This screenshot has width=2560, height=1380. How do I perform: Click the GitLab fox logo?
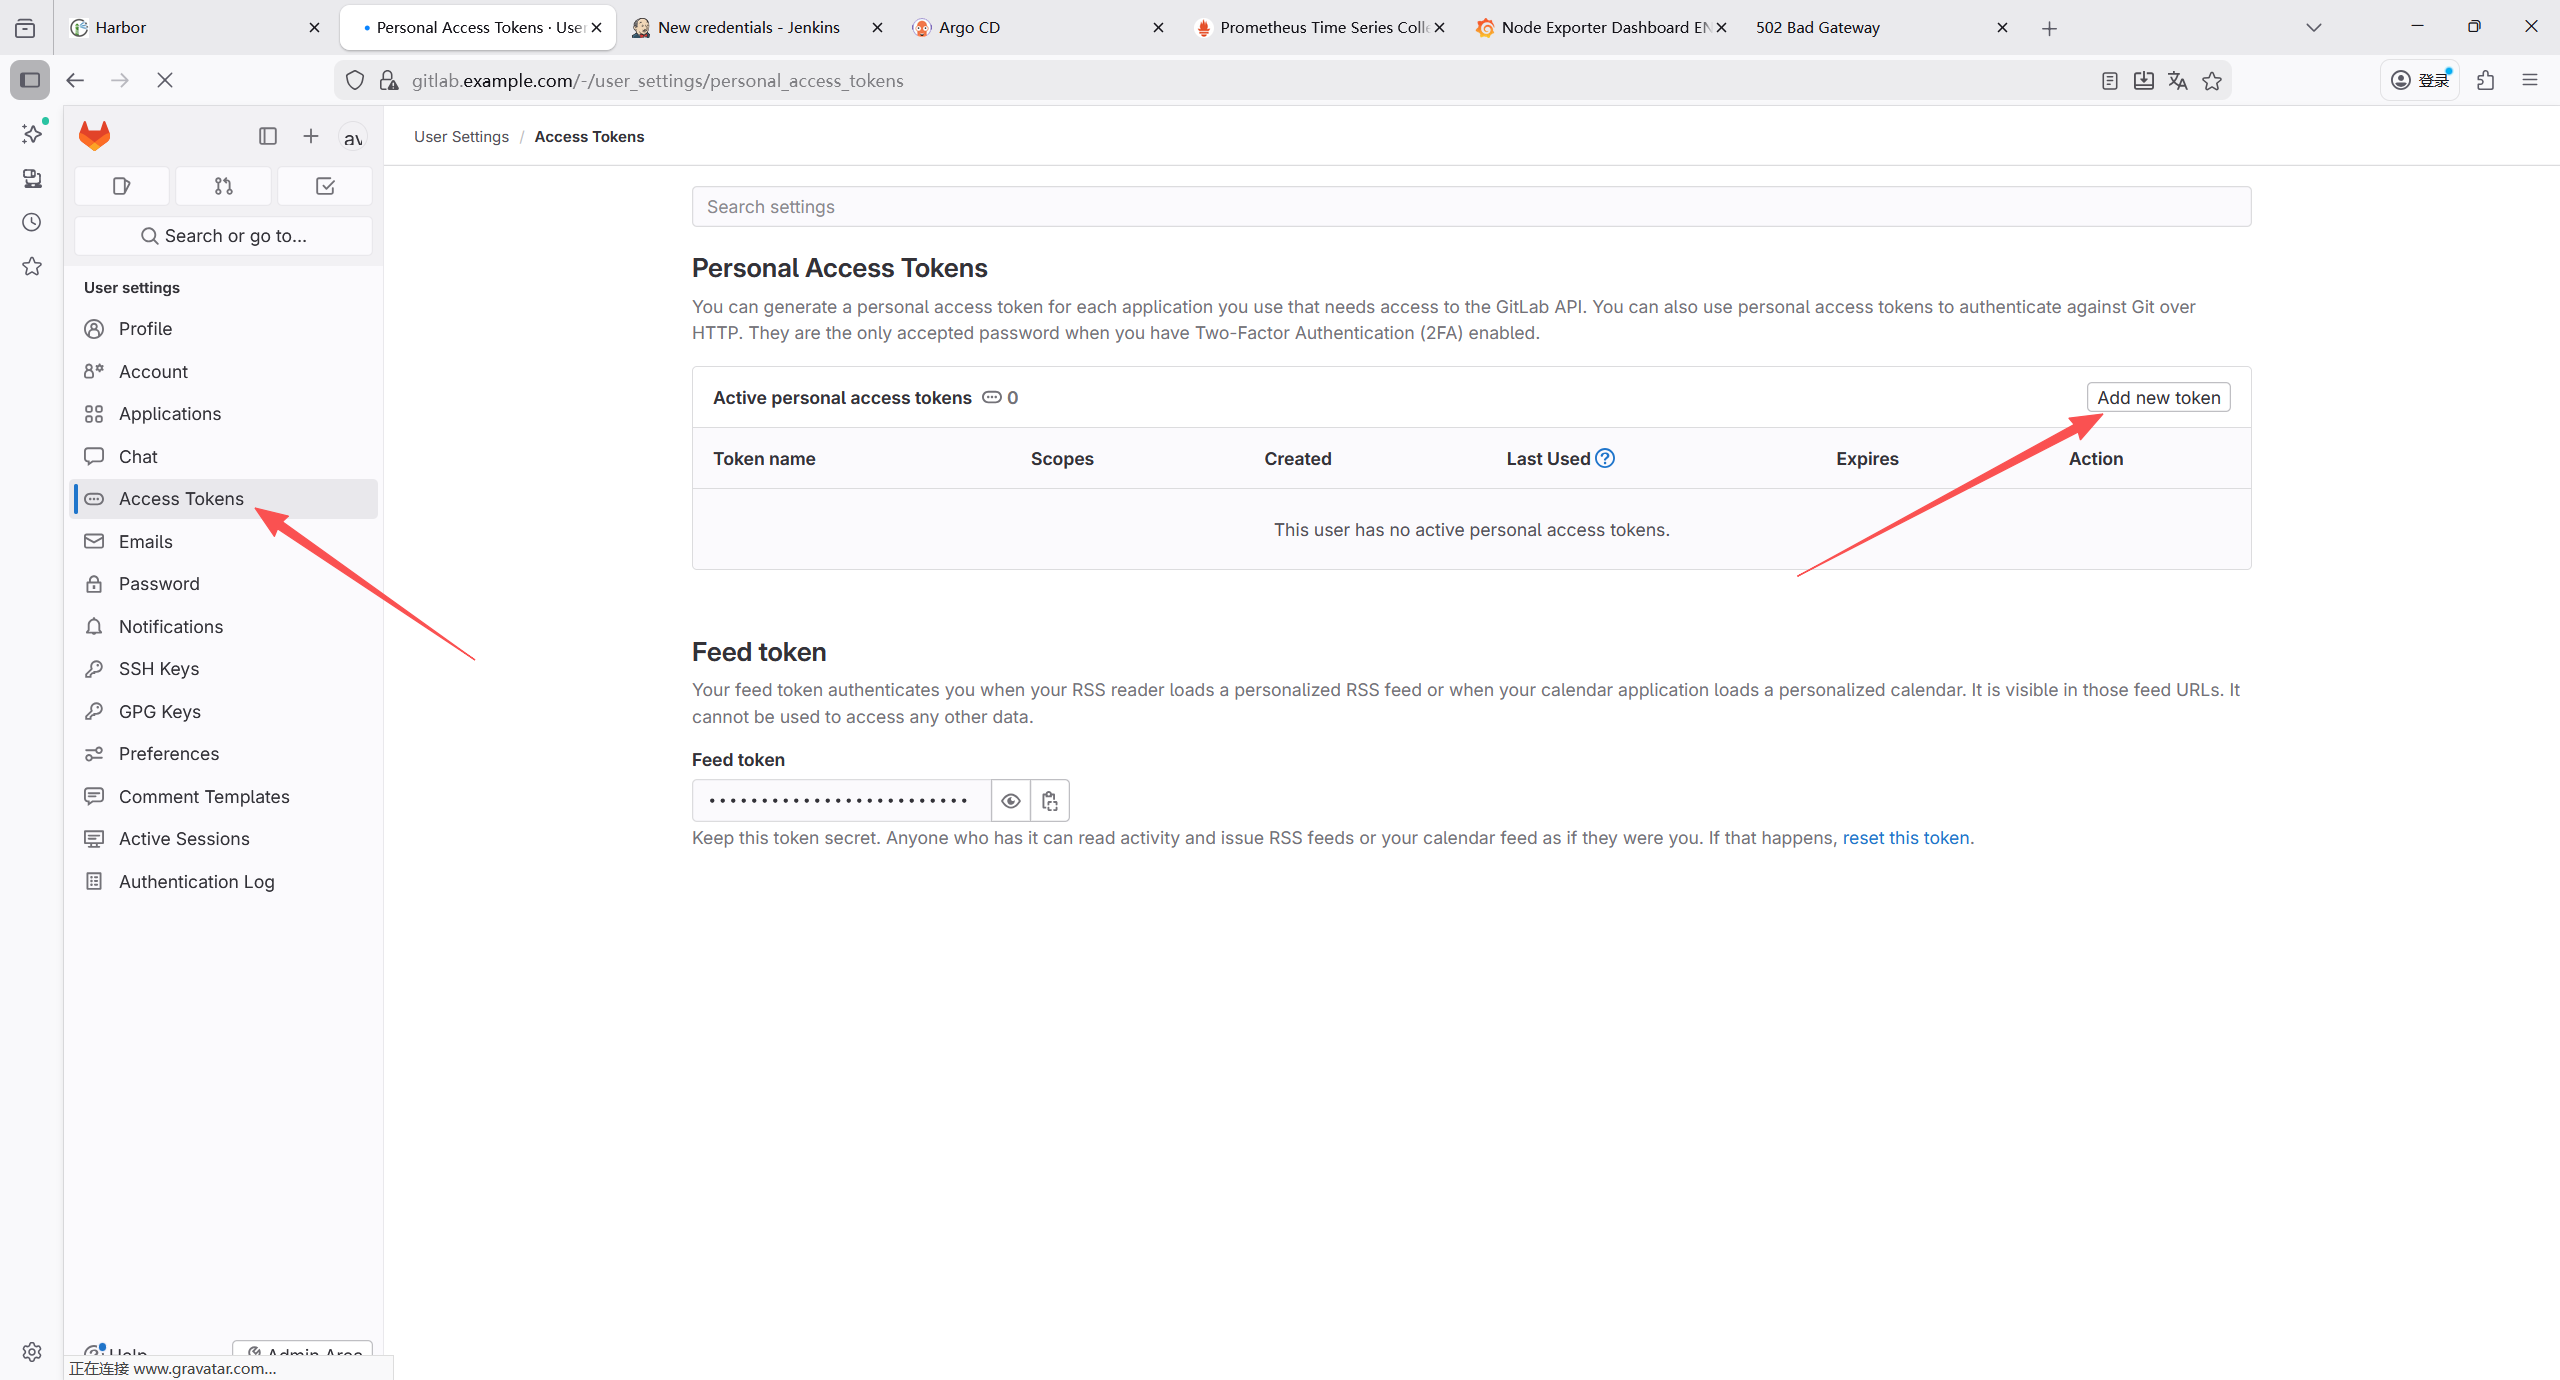[x=94, y=136]
